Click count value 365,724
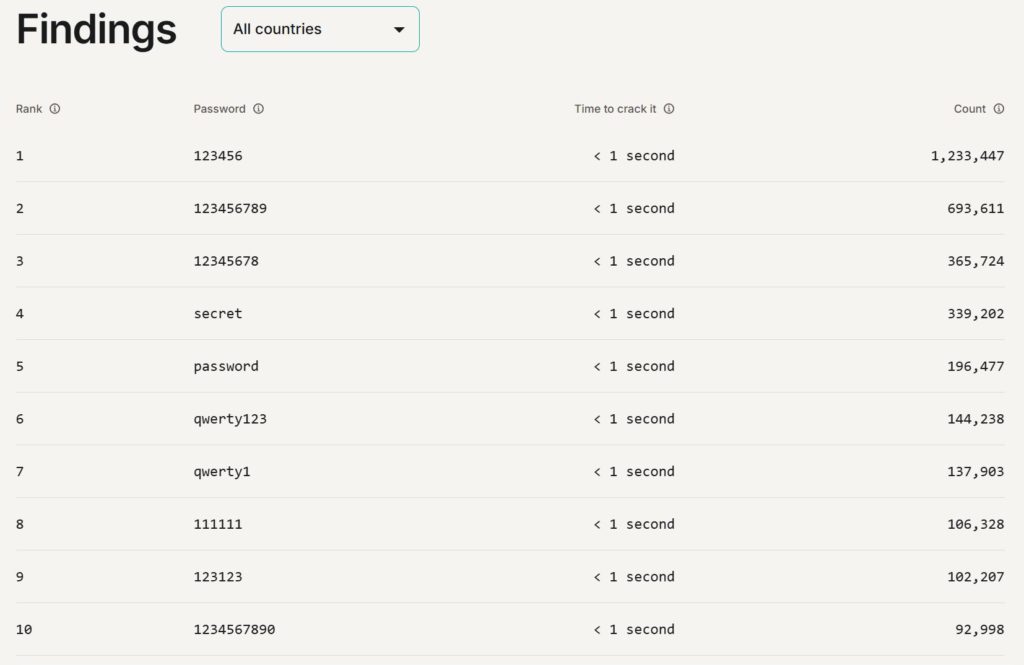Screen dimensions: 1024x665 click(976, 261)
